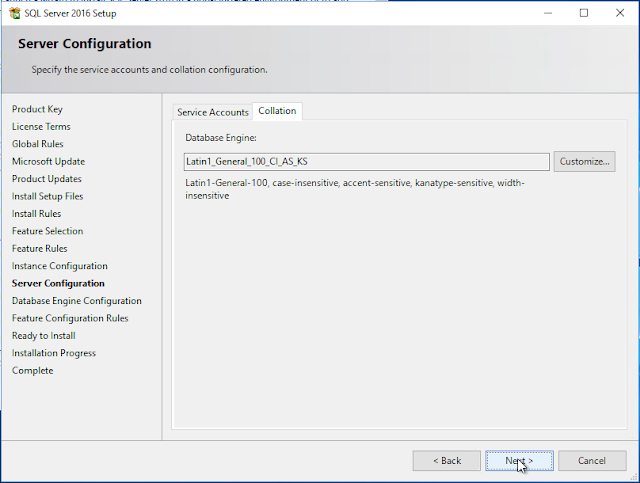
Task: Click the Database Engine collation field
Action: pos(367,162)
